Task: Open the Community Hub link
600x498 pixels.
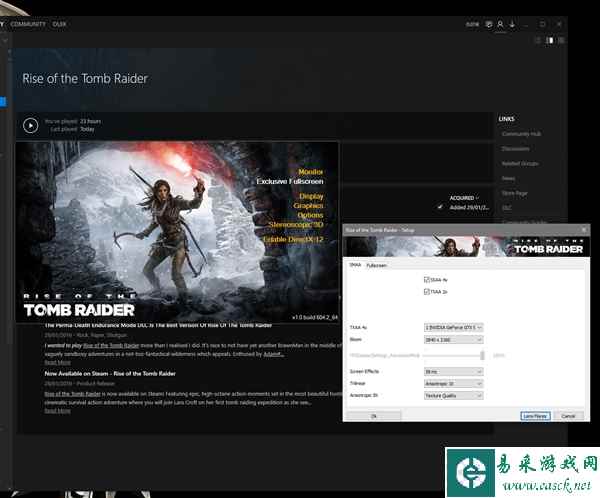Action: tap(521, 134)
